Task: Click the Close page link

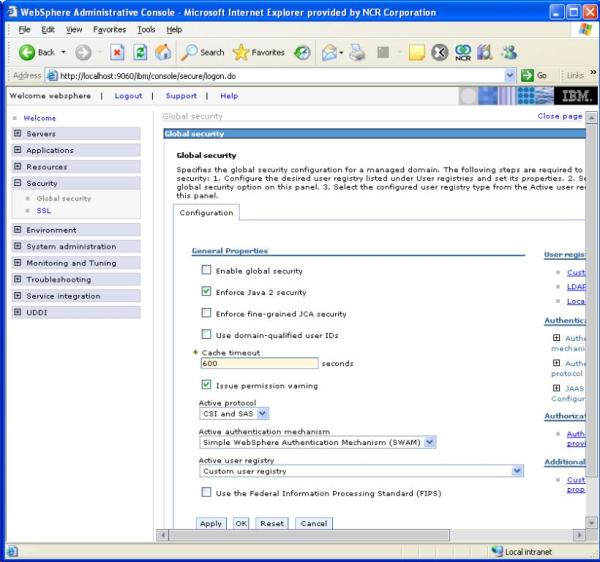Action: (560, 116)
